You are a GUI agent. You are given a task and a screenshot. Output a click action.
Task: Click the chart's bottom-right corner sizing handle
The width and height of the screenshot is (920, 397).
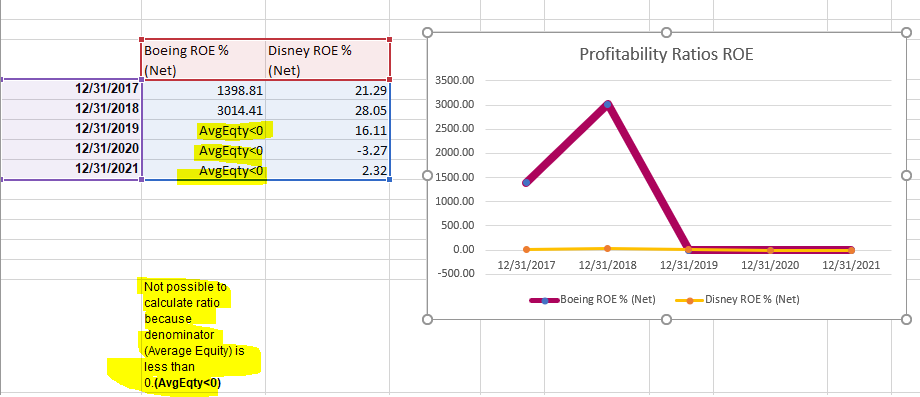pyautogui.click(x=906, y=319)
